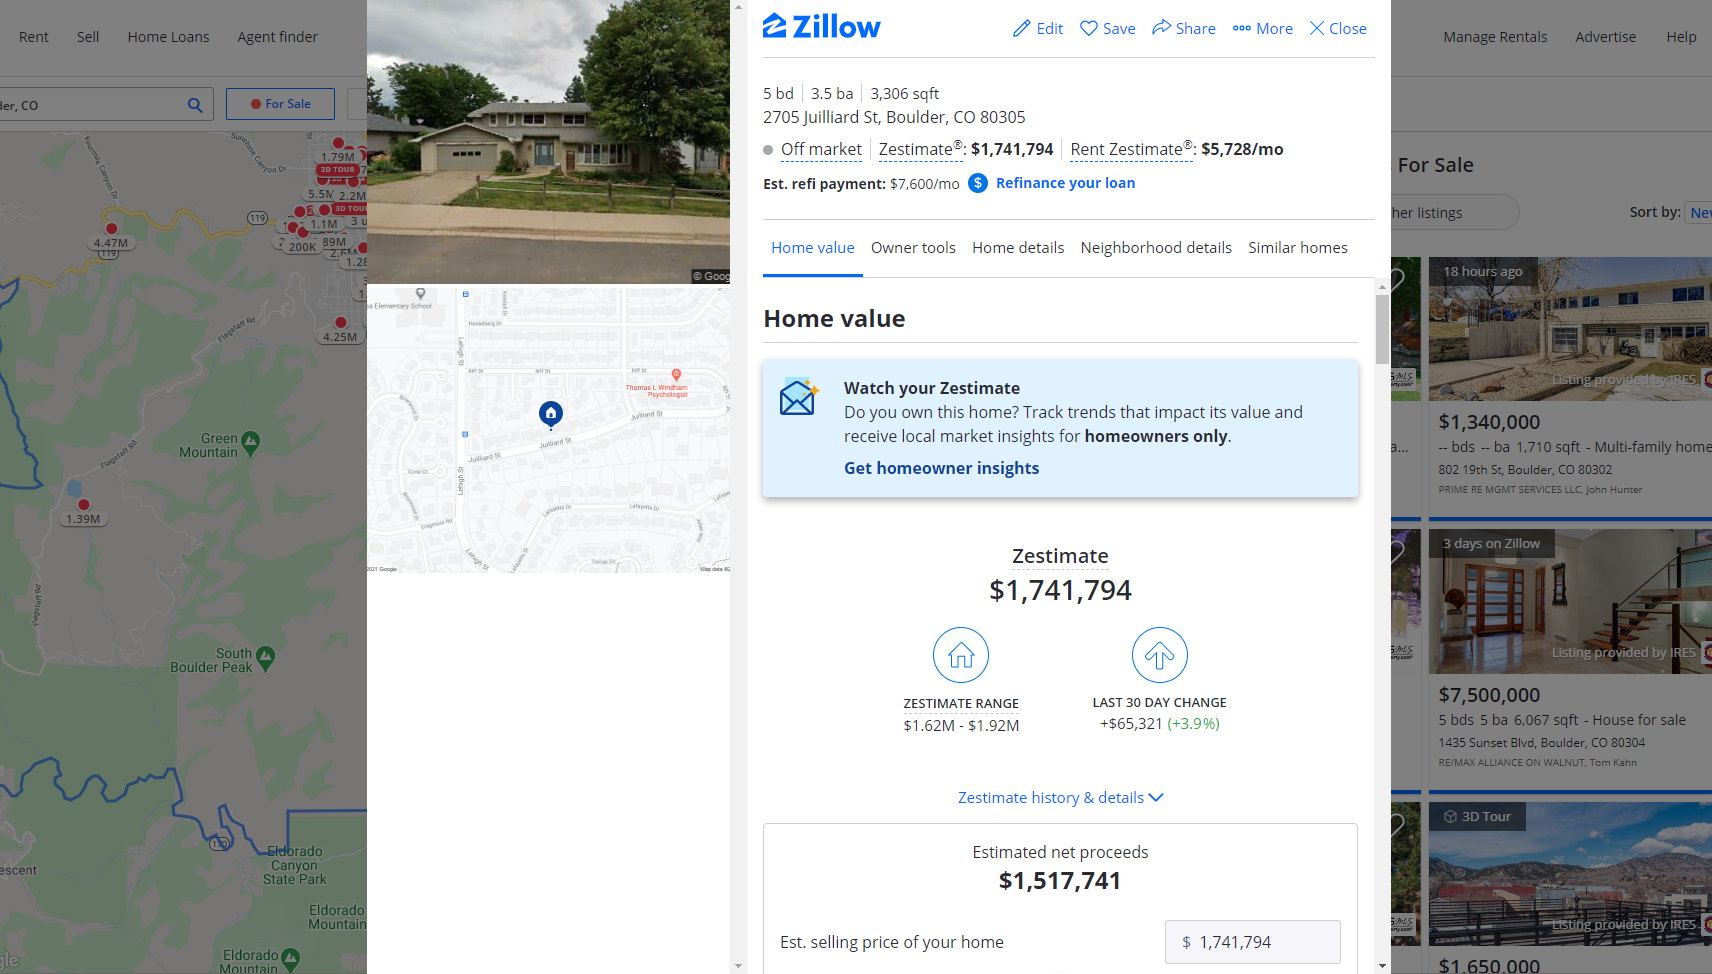Open the For Sale filter dropdown
The height and width of the screenshot is (974, 1712).
280,104
